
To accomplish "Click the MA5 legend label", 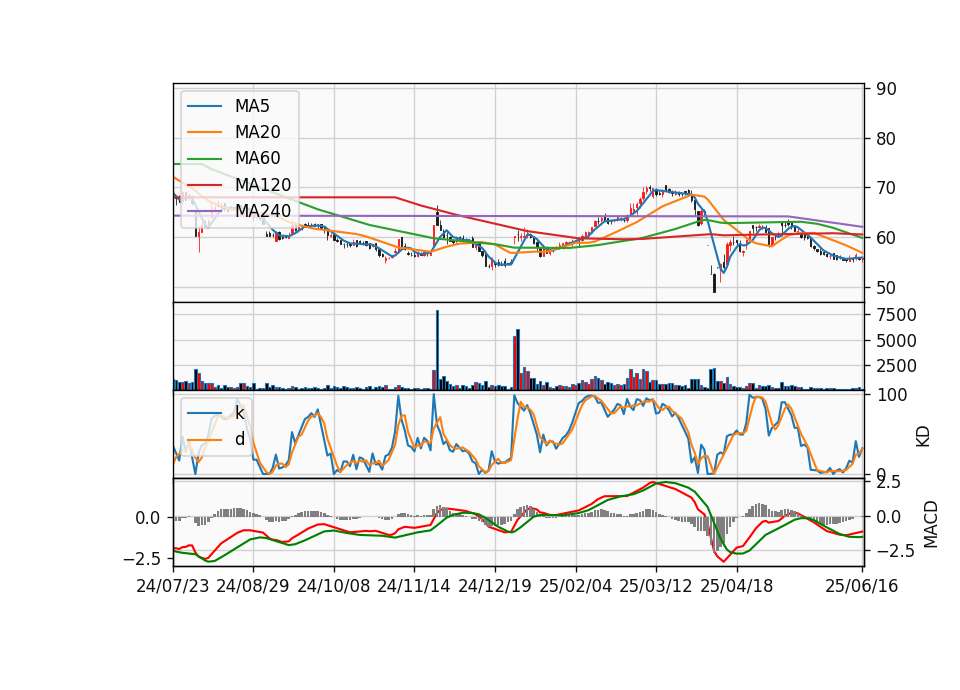I will pos(252,106).
